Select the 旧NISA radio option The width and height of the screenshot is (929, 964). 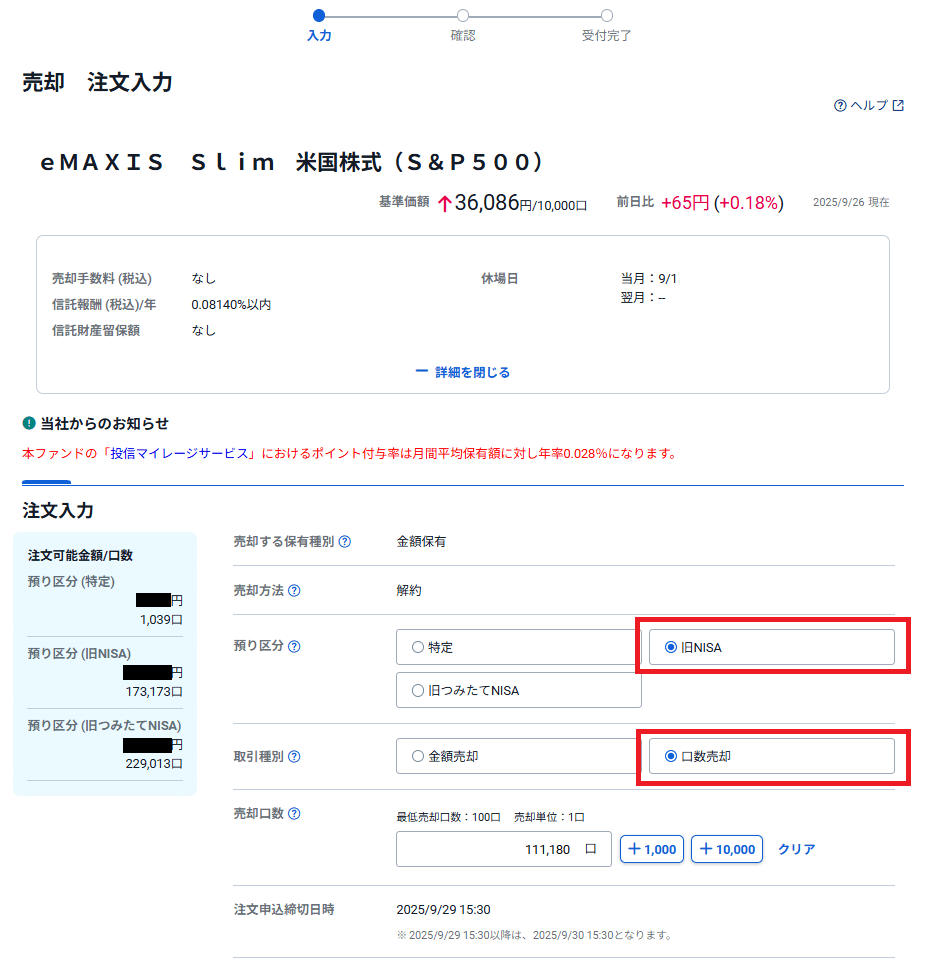(x=670, y=647)
